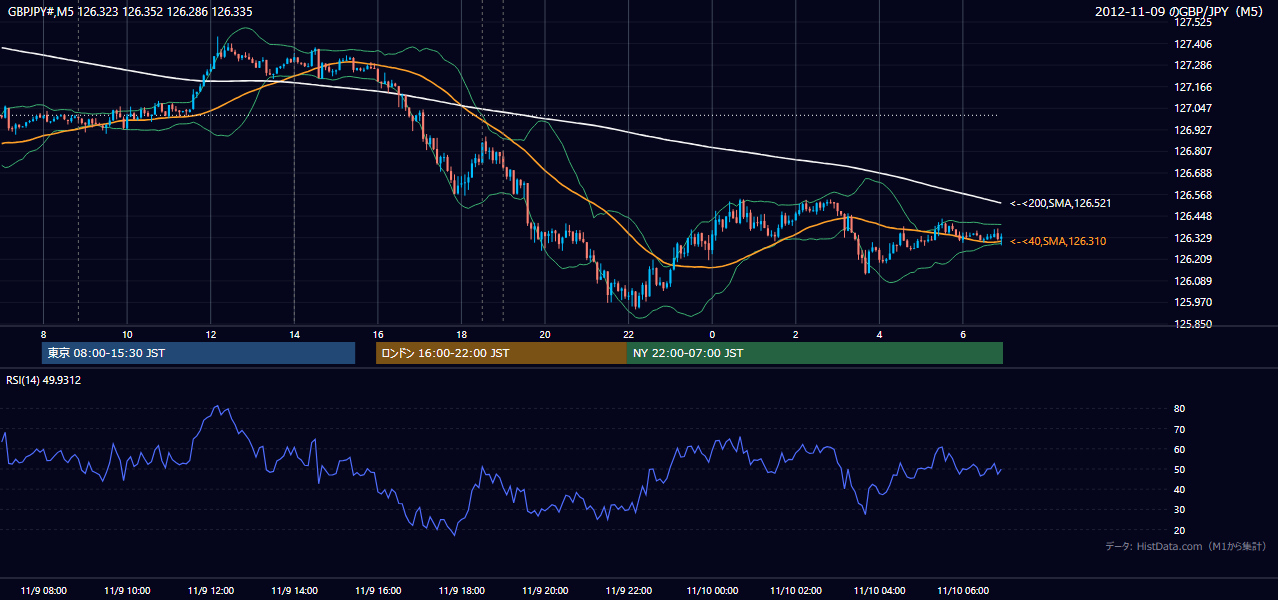This screenshot has height=600, width=1278.
Task: Click price axis value 126.807
Action: (x=1192, y=152)
